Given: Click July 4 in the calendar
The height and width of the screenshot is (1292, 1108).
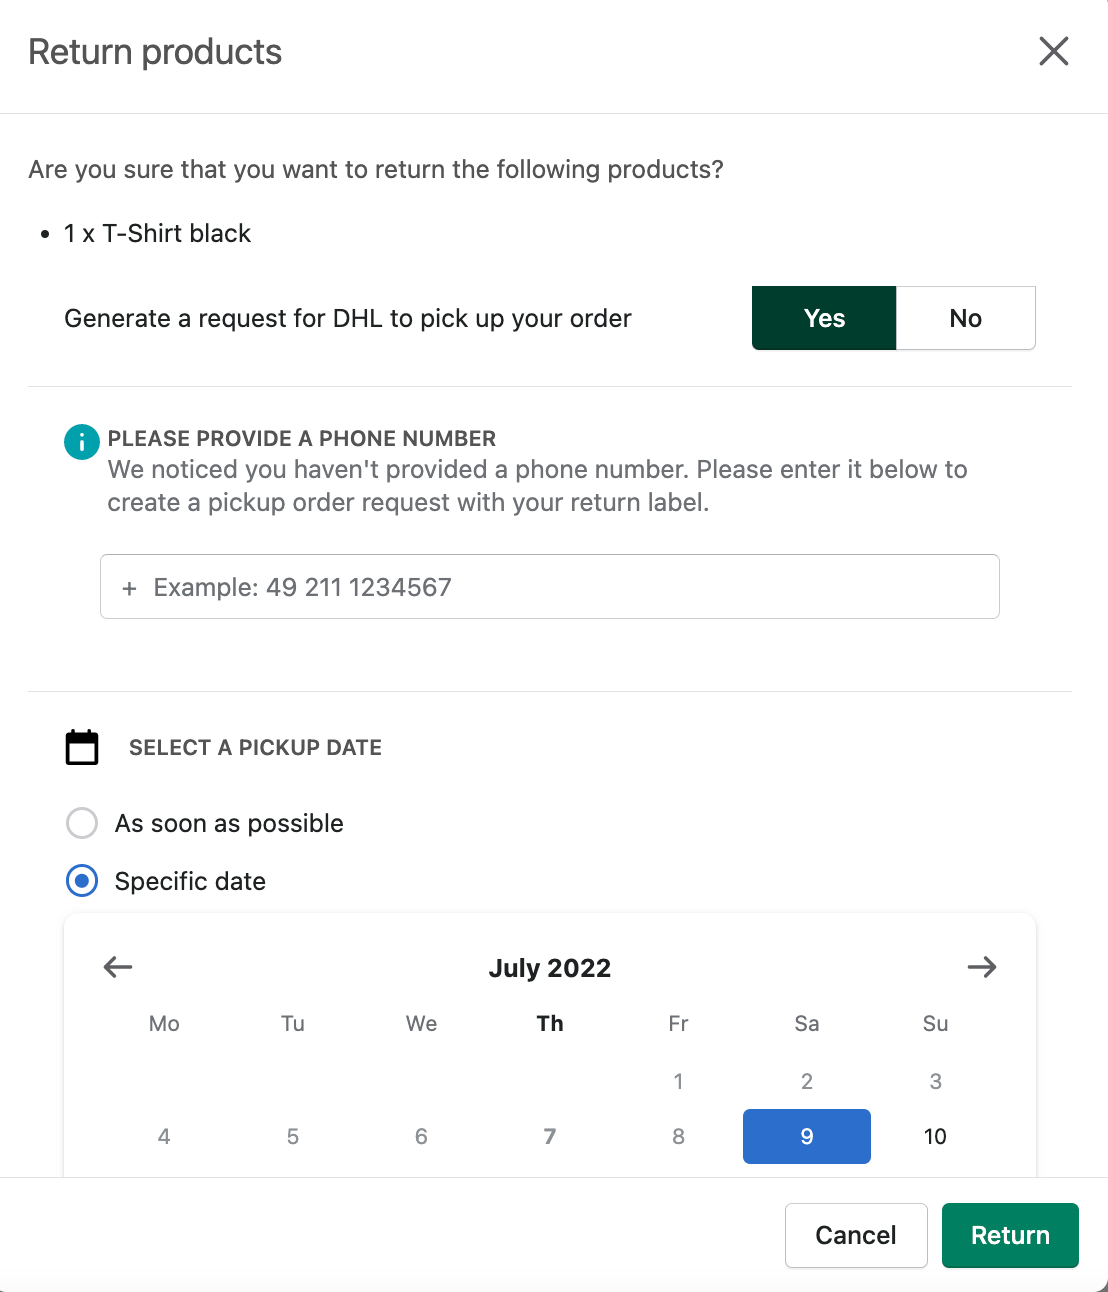Looking at the screenshot, I should coord(164,1136).
